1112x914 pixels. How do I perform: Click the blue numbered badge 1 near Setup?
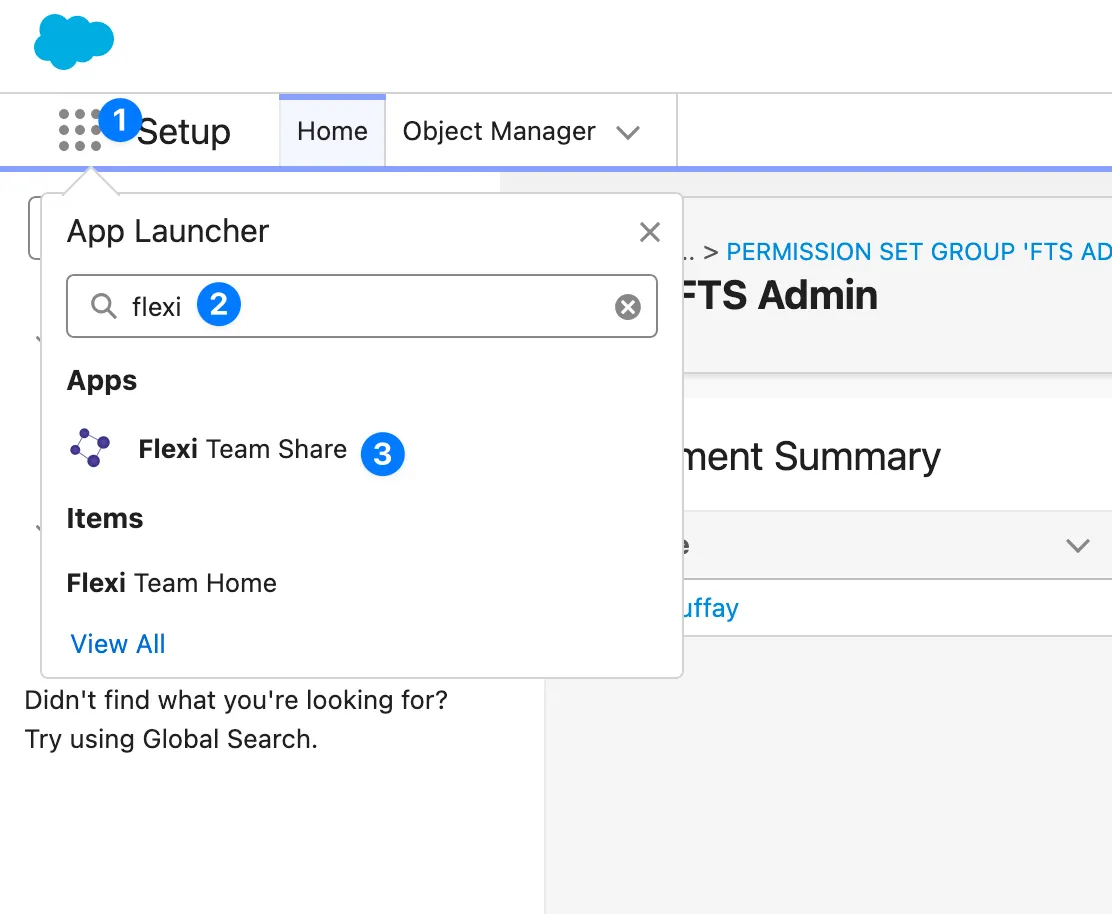(120, 121)
